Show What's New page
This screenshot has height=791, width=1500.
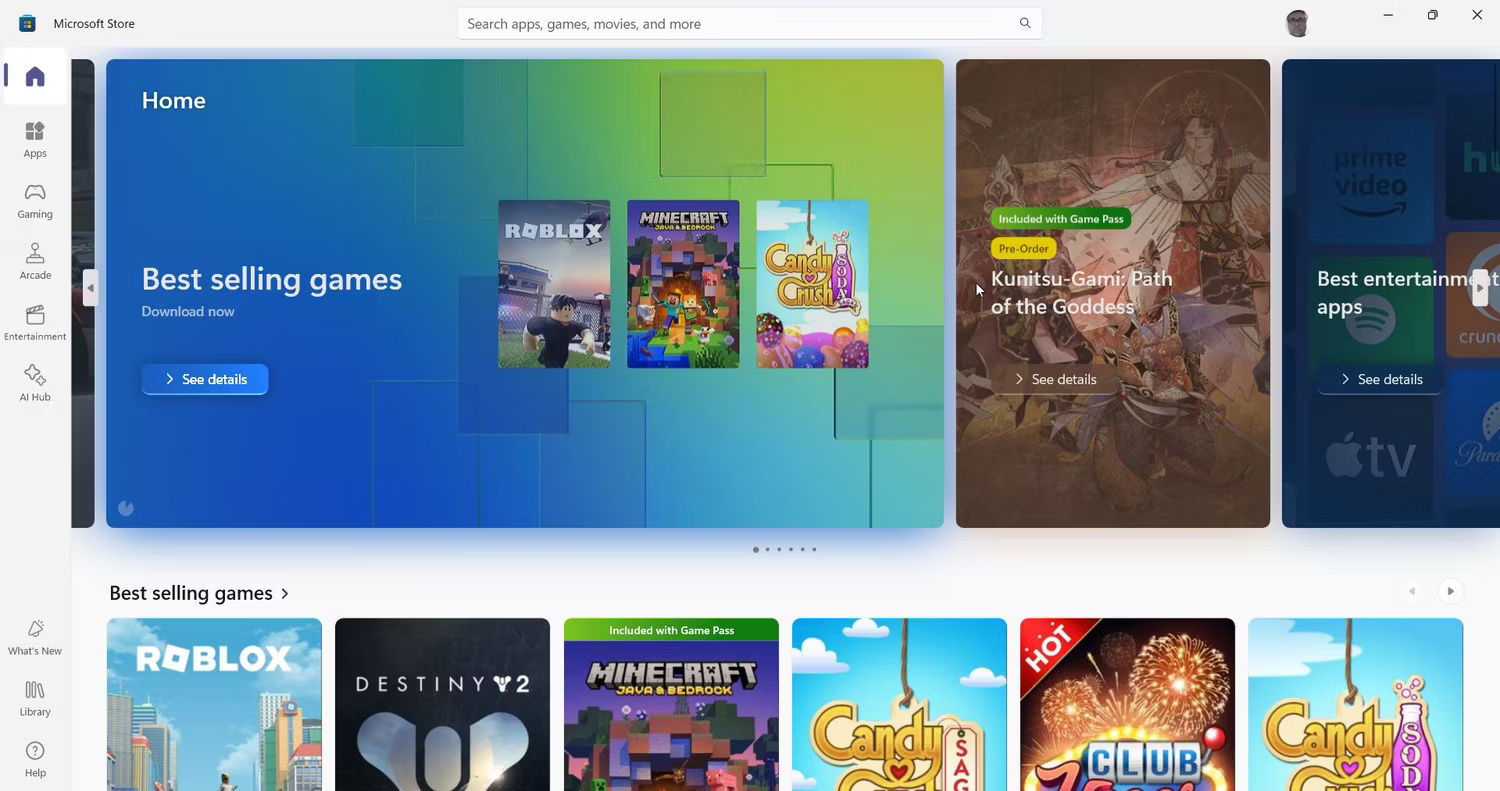tap(35, 637)
